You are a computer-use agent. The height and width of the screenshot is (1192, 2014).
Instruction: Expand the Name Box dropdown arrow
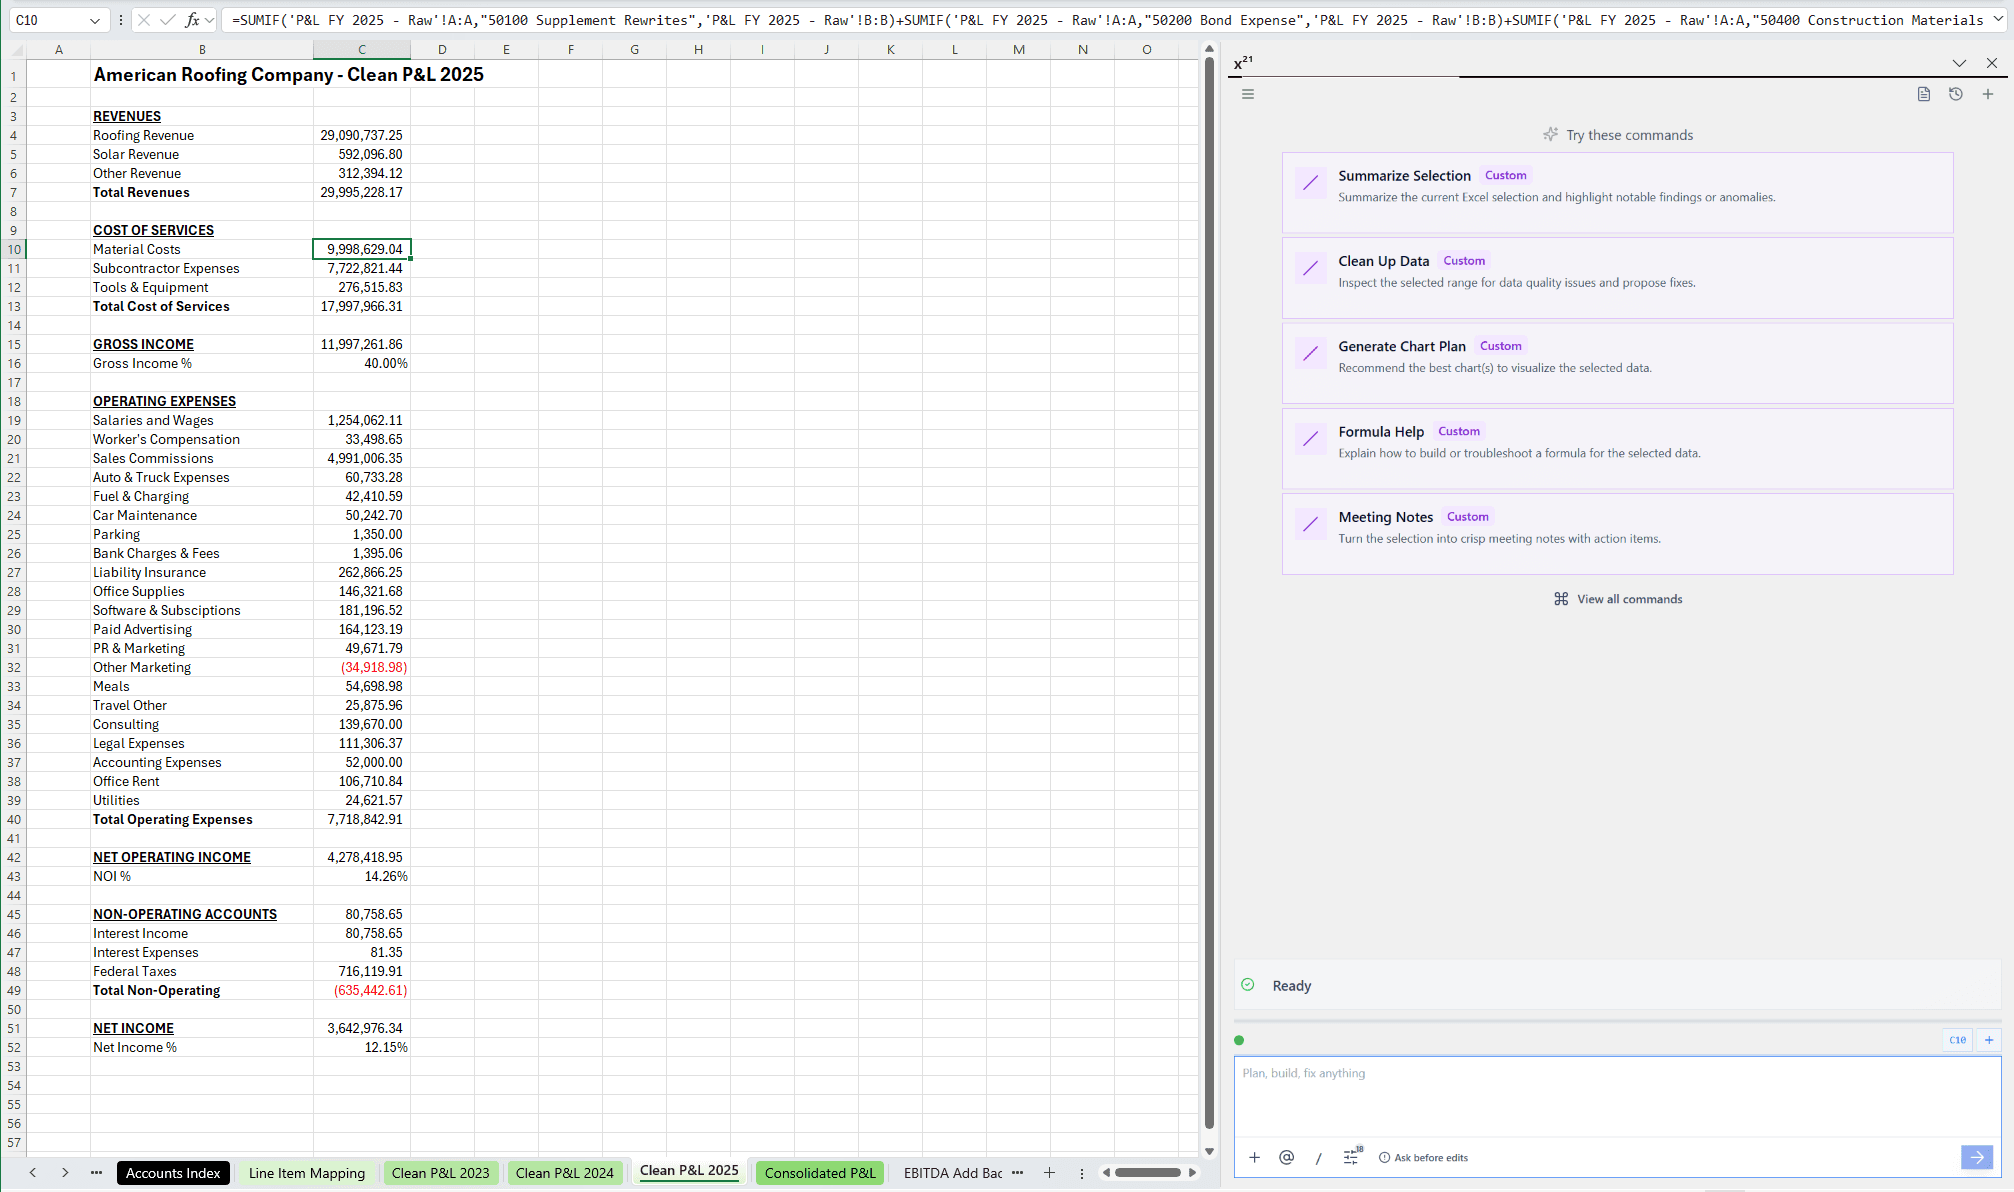[94, 20]
